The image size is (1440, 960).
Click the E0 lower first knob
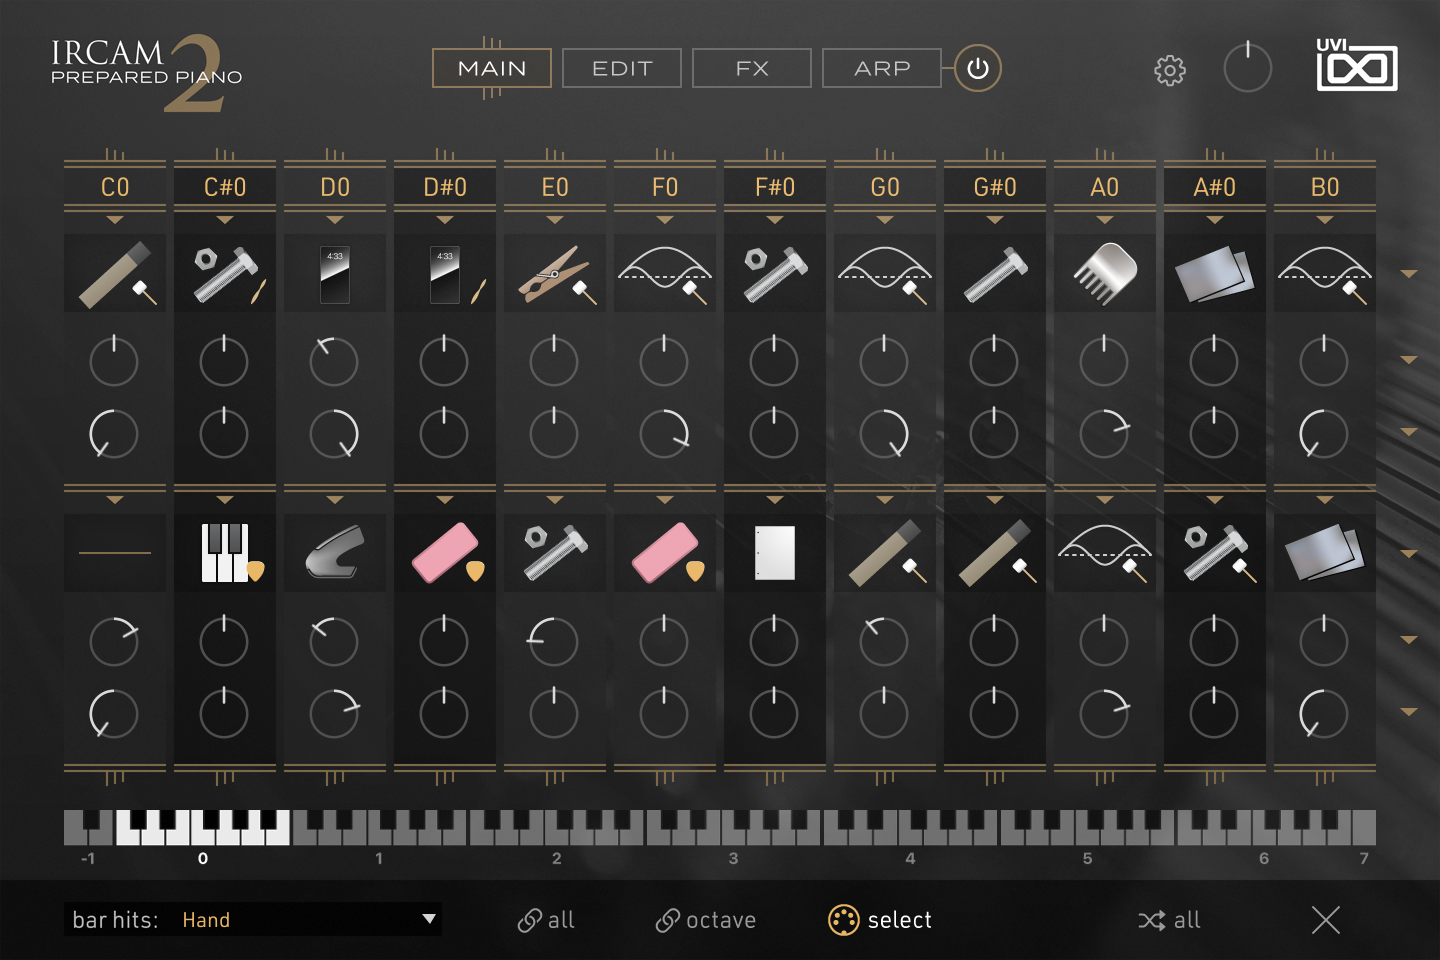tap(554, 641)
